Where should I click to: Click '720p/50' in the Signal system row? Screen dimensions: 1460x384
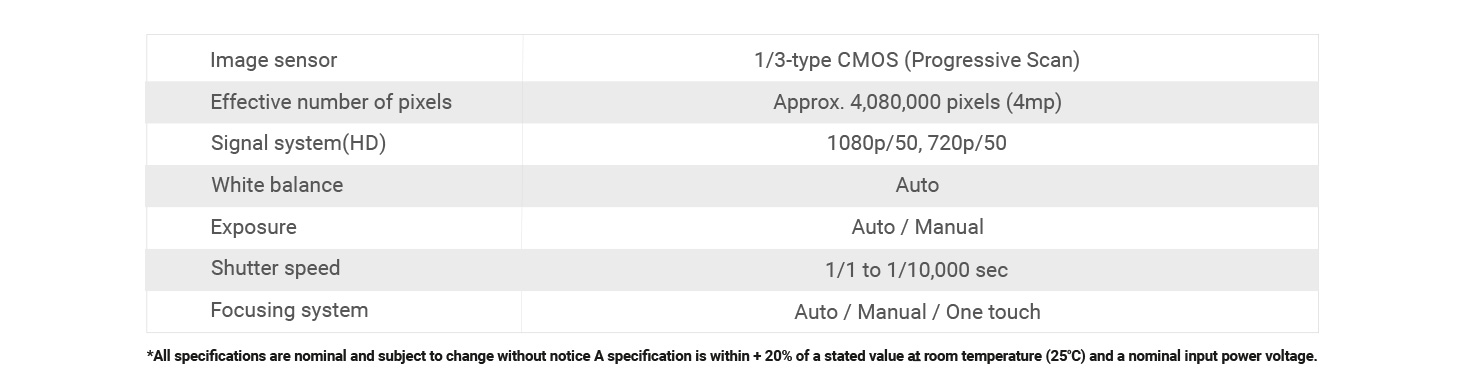coord(967,143)
